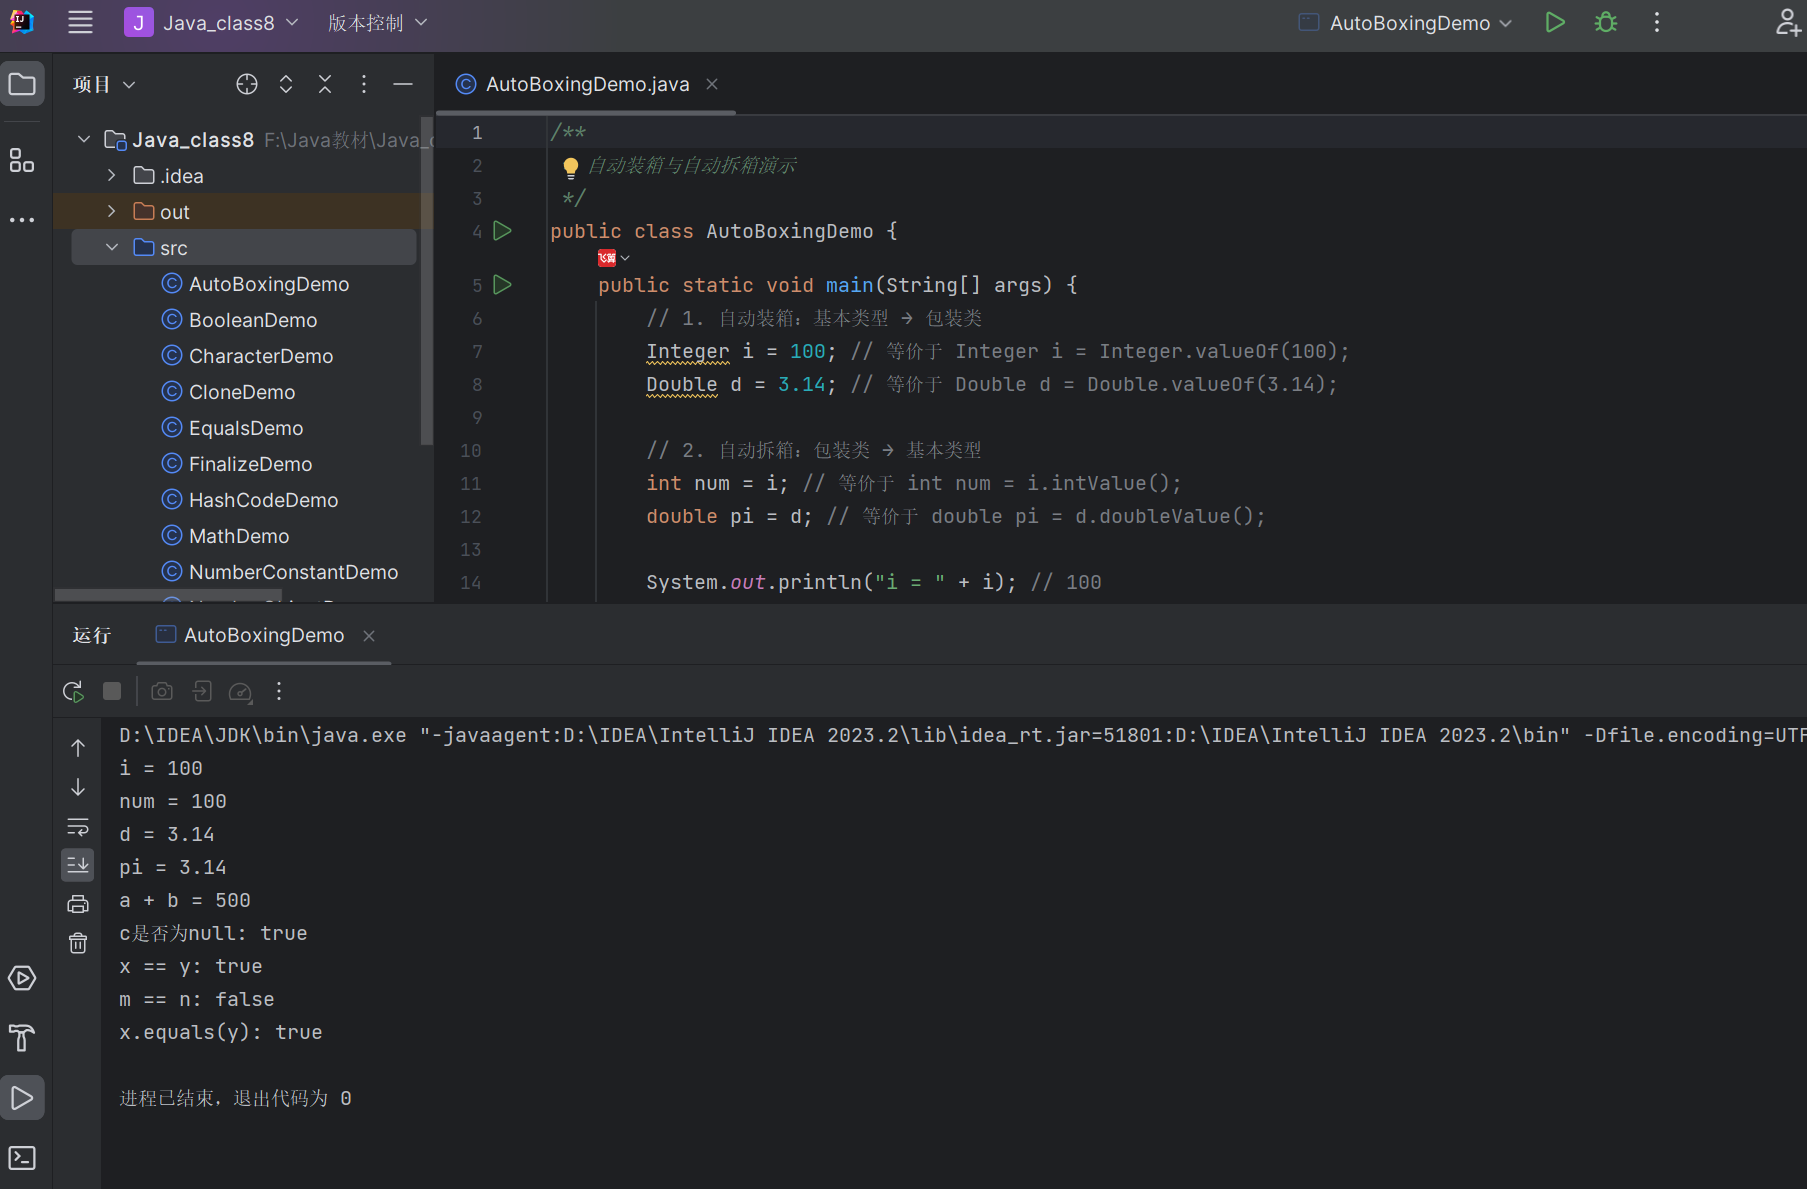Click the Print icon beside the console output
This screenshot has height=1189, width=1807.
[78, 904]
